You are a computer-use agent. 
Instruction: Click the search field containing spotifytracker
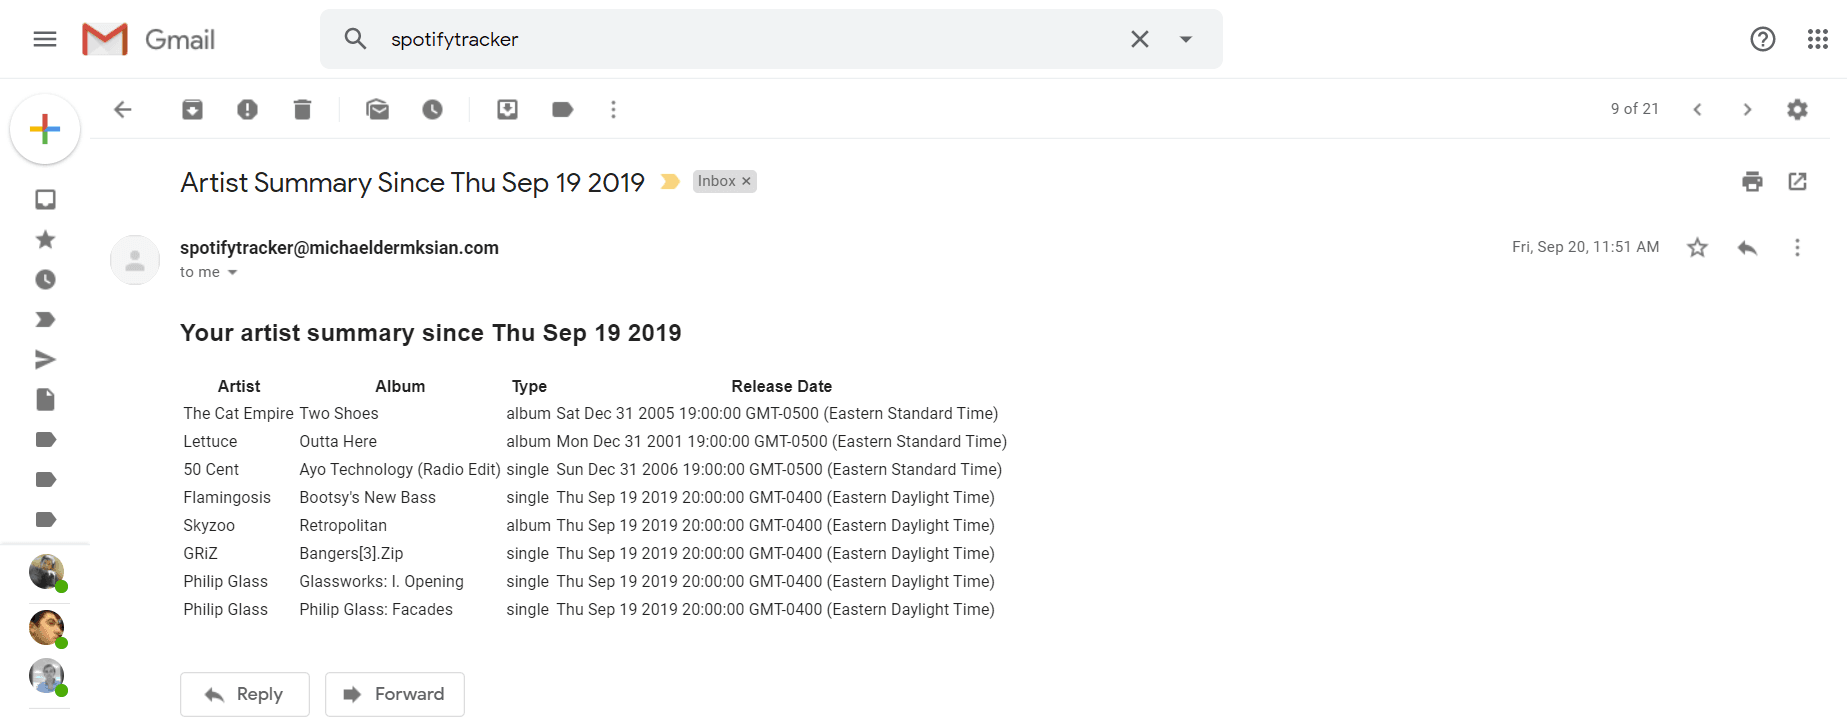[x=740, y=40]
